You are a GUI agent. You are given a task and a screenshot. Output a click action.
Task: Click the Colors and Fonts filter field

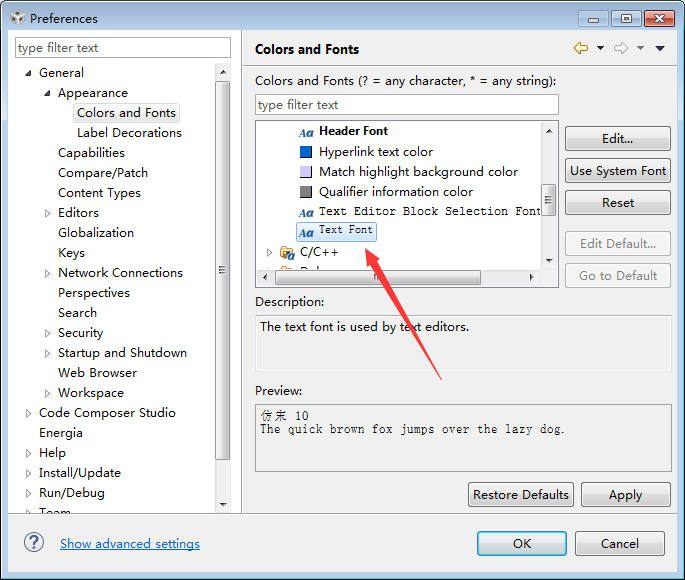tap(406, 105)
